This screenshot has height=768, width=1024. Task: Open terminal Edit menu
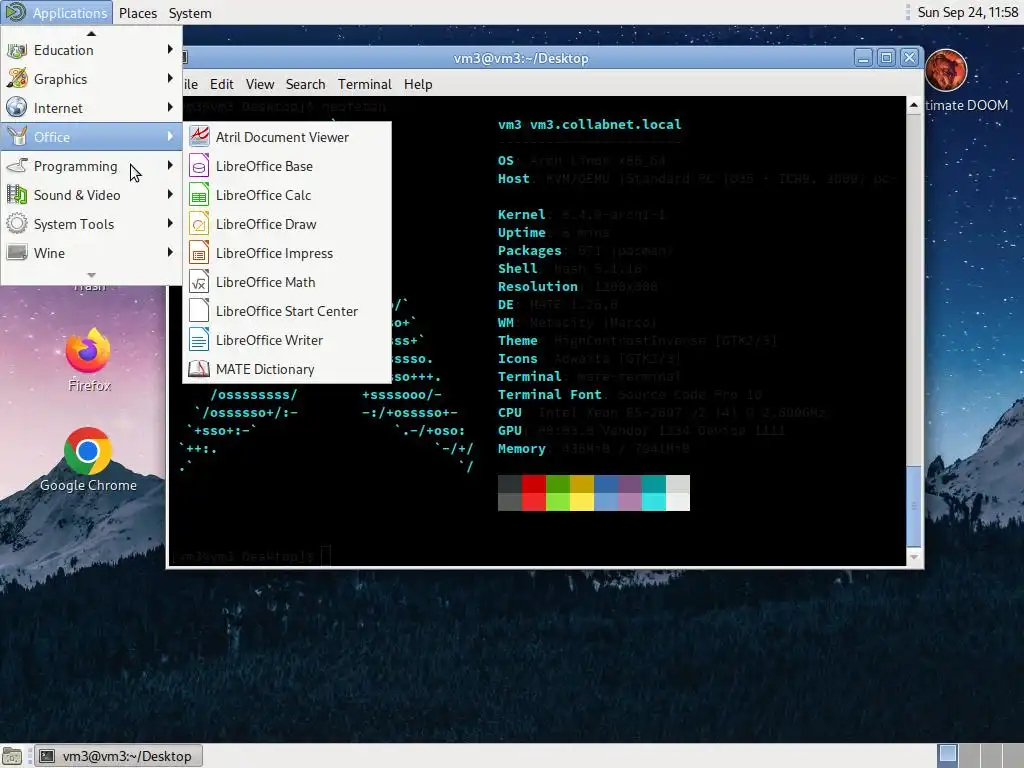point(221,84)
